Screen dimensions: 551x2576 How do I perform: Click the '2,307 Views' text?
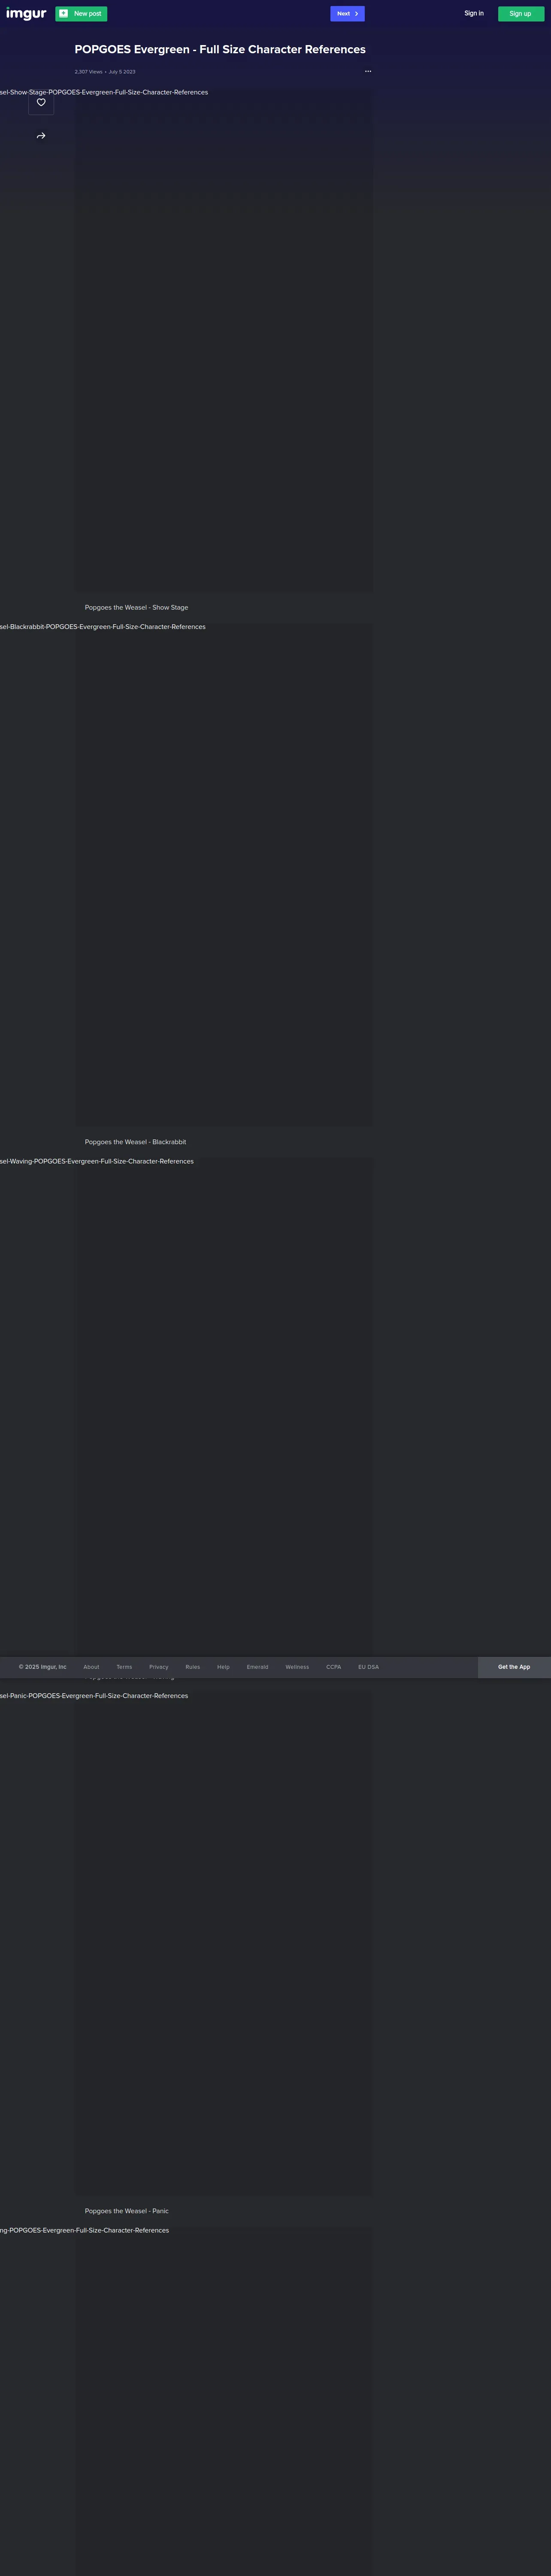[88, 72]
